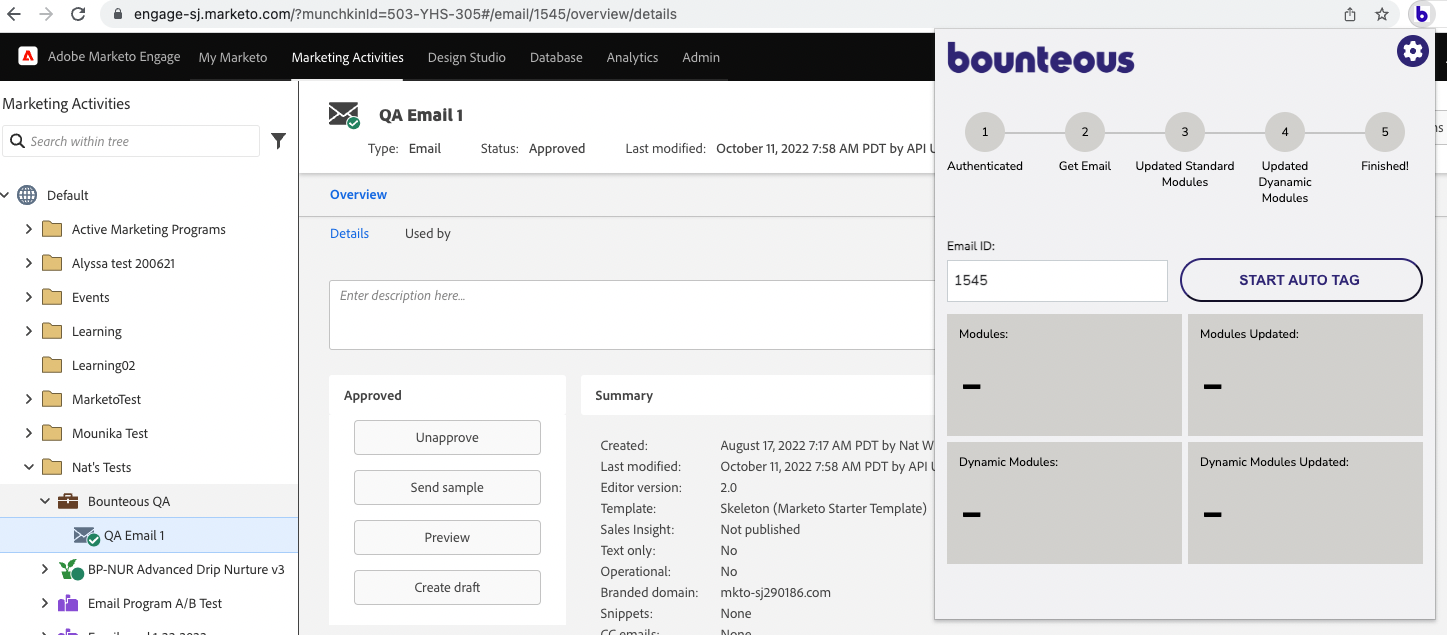Open the Bounteous extension settings gear
The height and width of the screenshot is (635, 1447).
(1412, 51)
